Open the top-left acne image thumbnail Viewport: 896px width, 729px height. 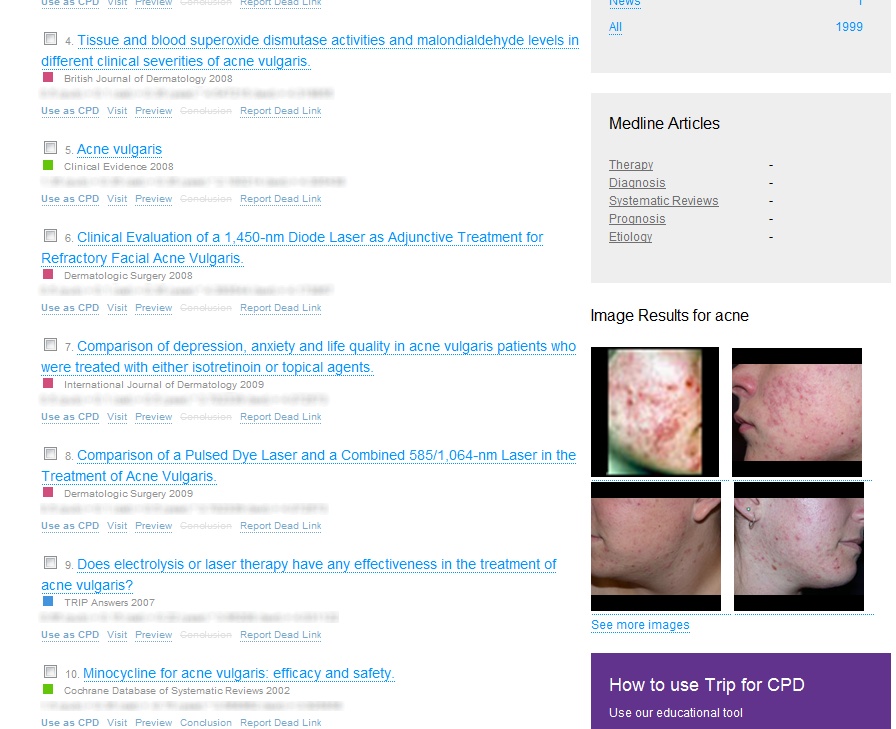[655, 411]
